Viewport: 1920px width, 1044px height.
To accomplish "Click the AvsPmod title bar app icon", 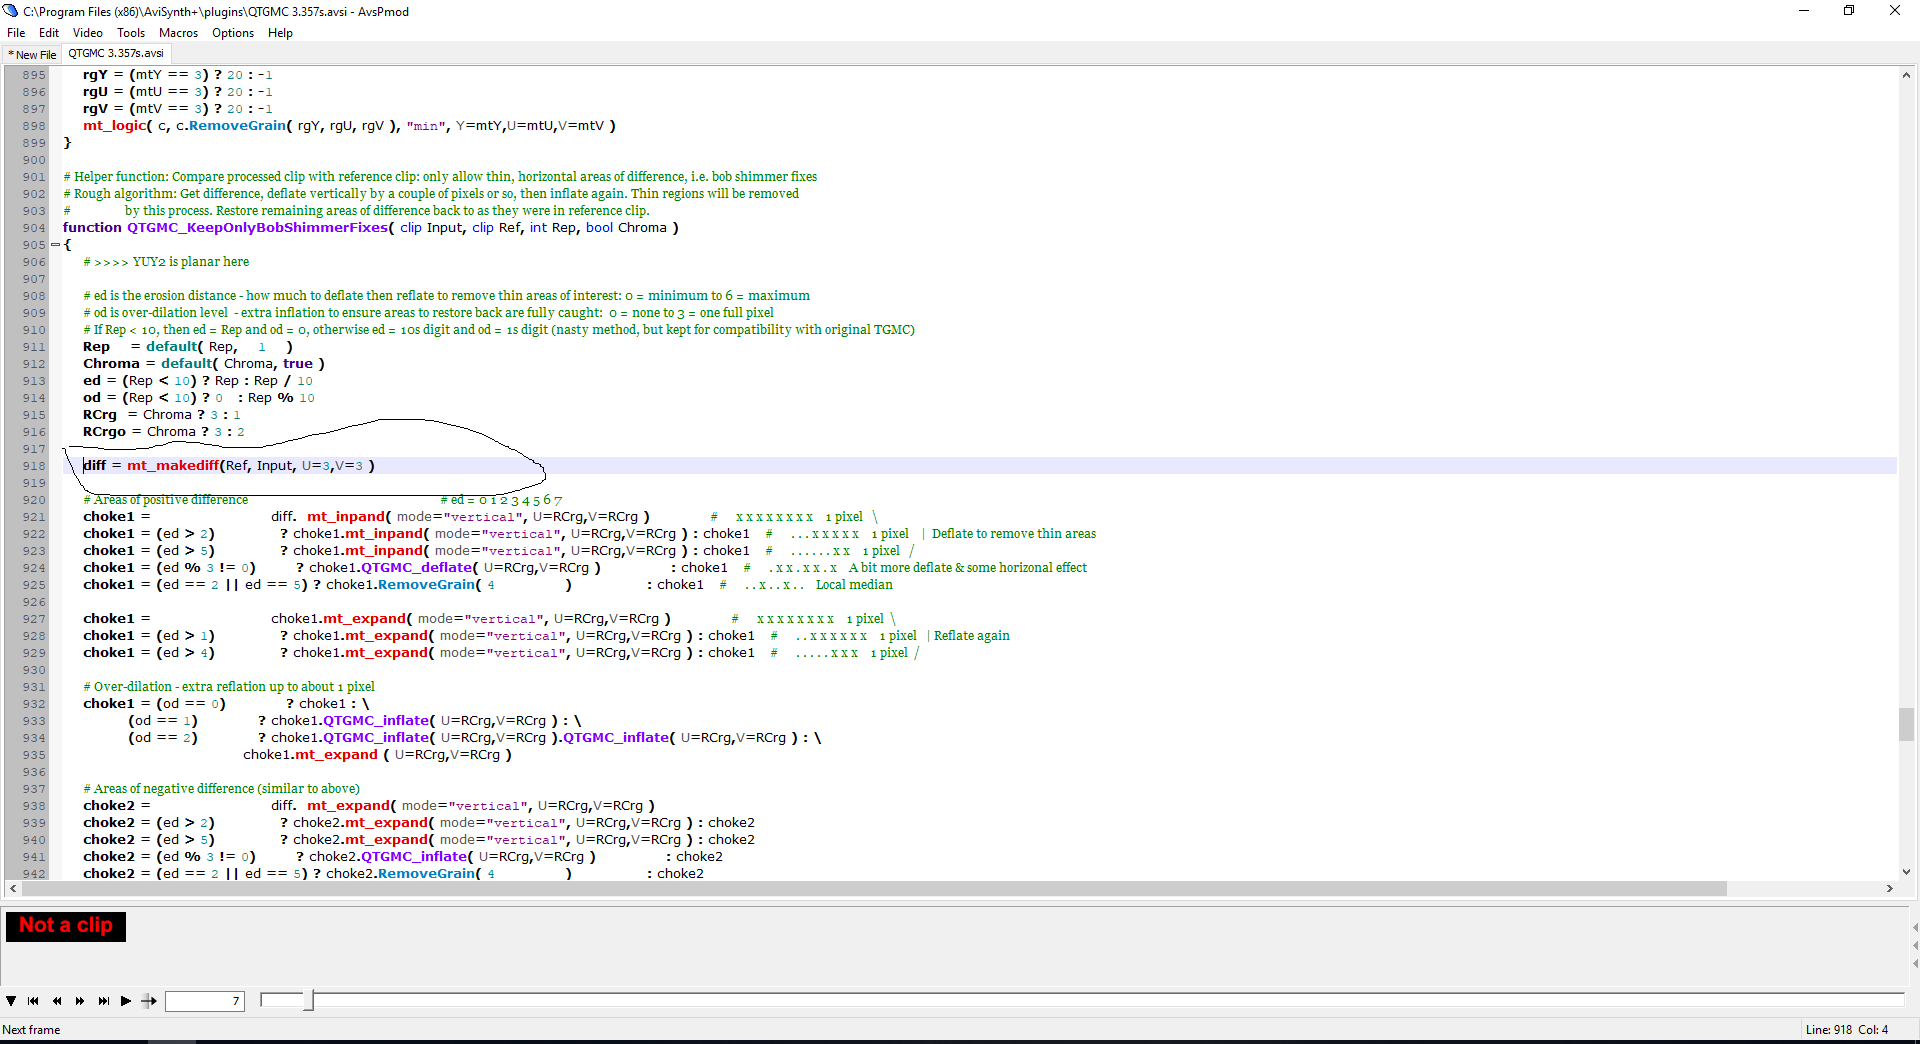I will pos(11,11).
